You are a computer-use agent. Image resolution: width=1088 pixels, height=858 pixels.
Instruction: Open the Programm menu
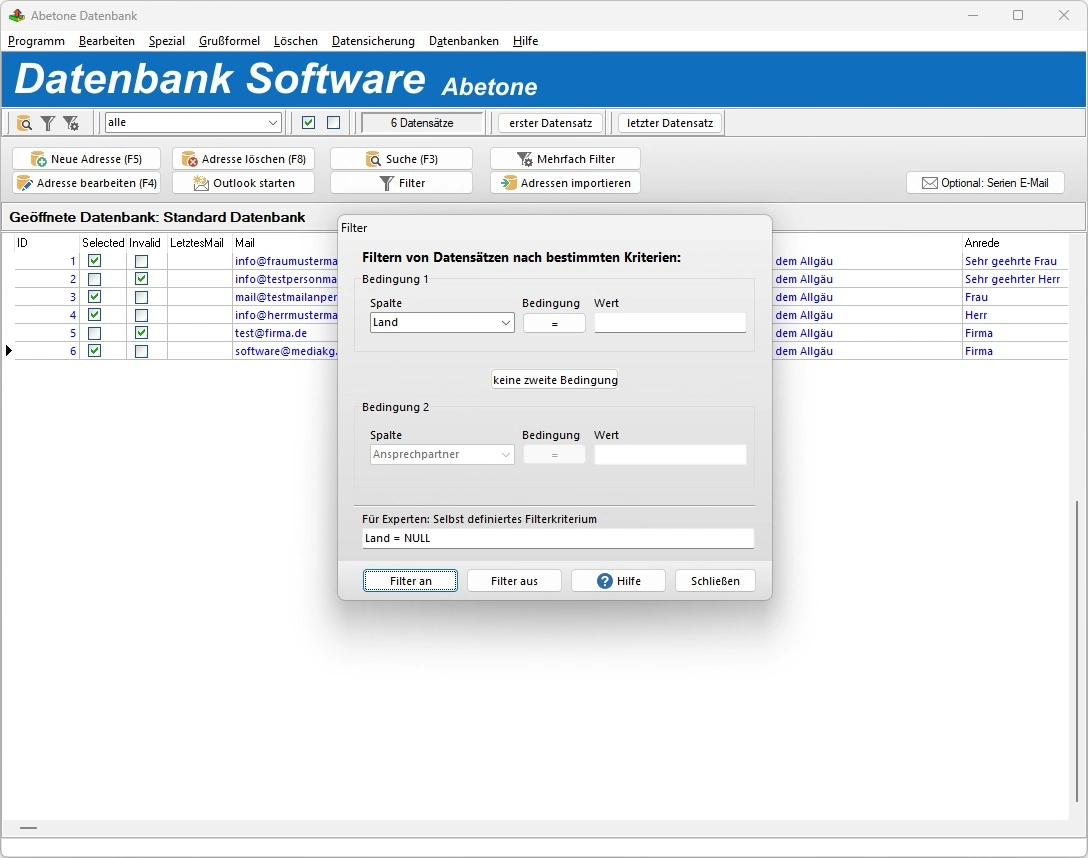(x=36, y=41)
